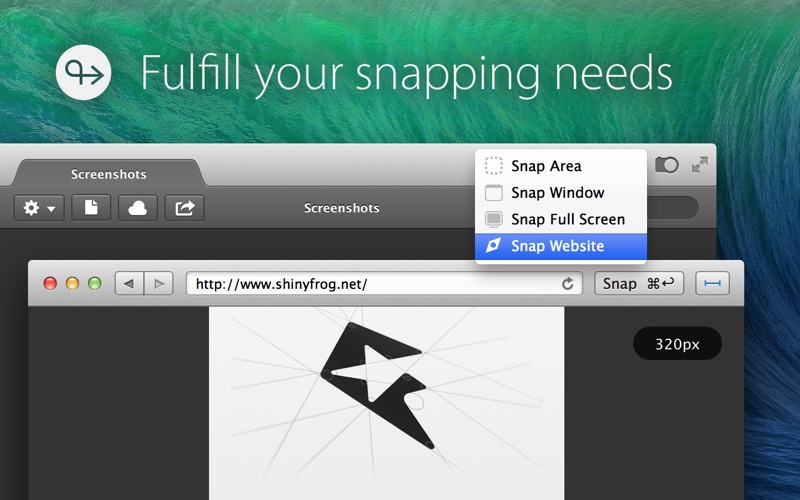Close the website snap window (red button)
This screenshot has width=800, height=500.
[50, 283]
